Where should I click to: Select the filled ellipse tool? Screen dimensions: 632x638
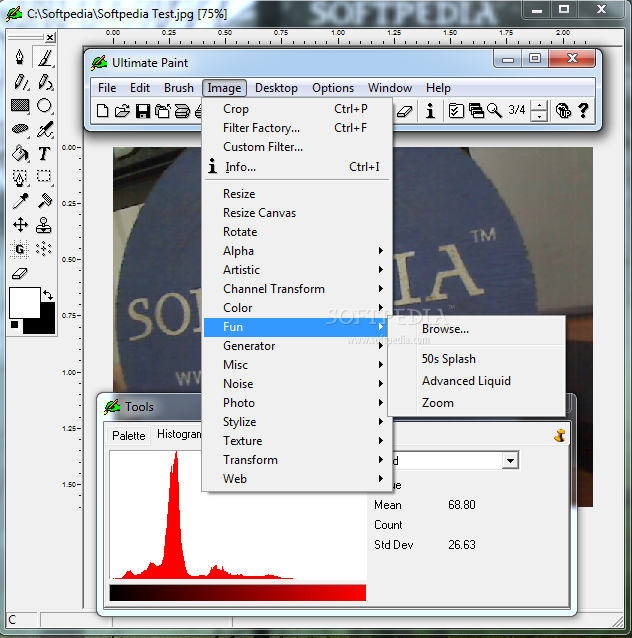point(20,129)
